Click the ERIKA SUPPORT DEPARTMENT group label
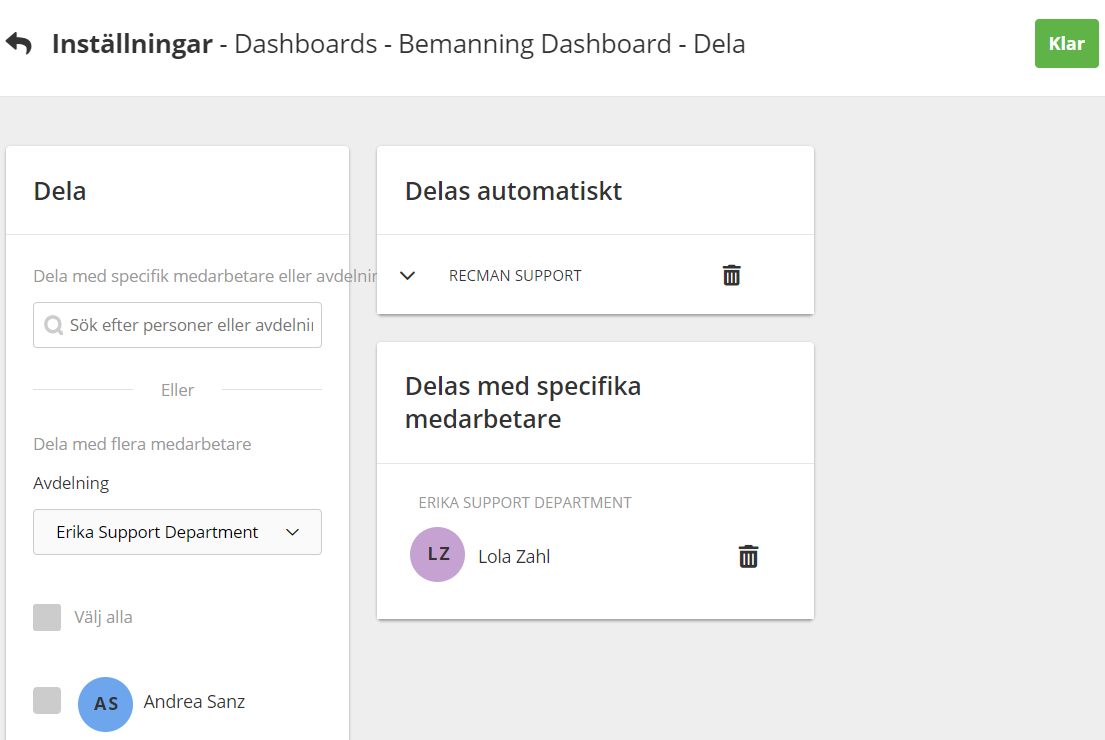Screen dimensions: 1105x740 pyautogui.click(x=525, y=503)
